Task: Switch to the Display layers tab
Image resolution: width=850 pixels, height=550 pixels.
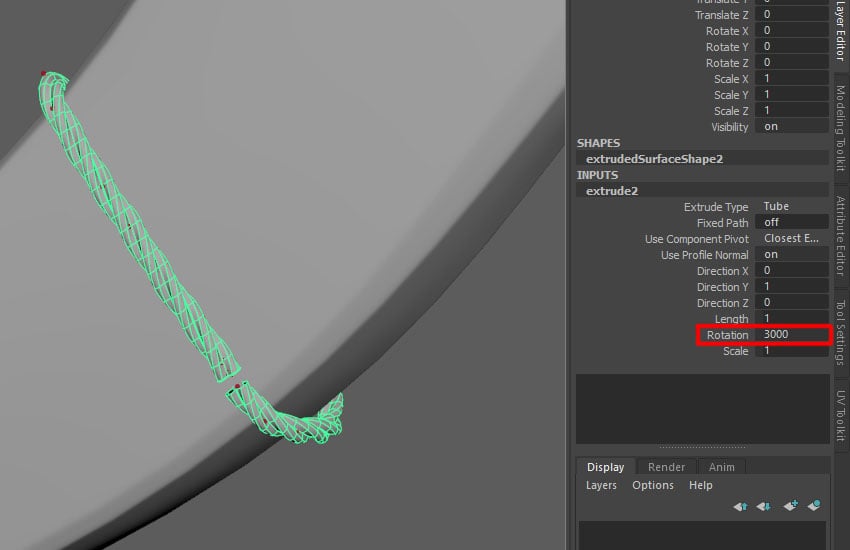Action: click(x=605, y=467)
